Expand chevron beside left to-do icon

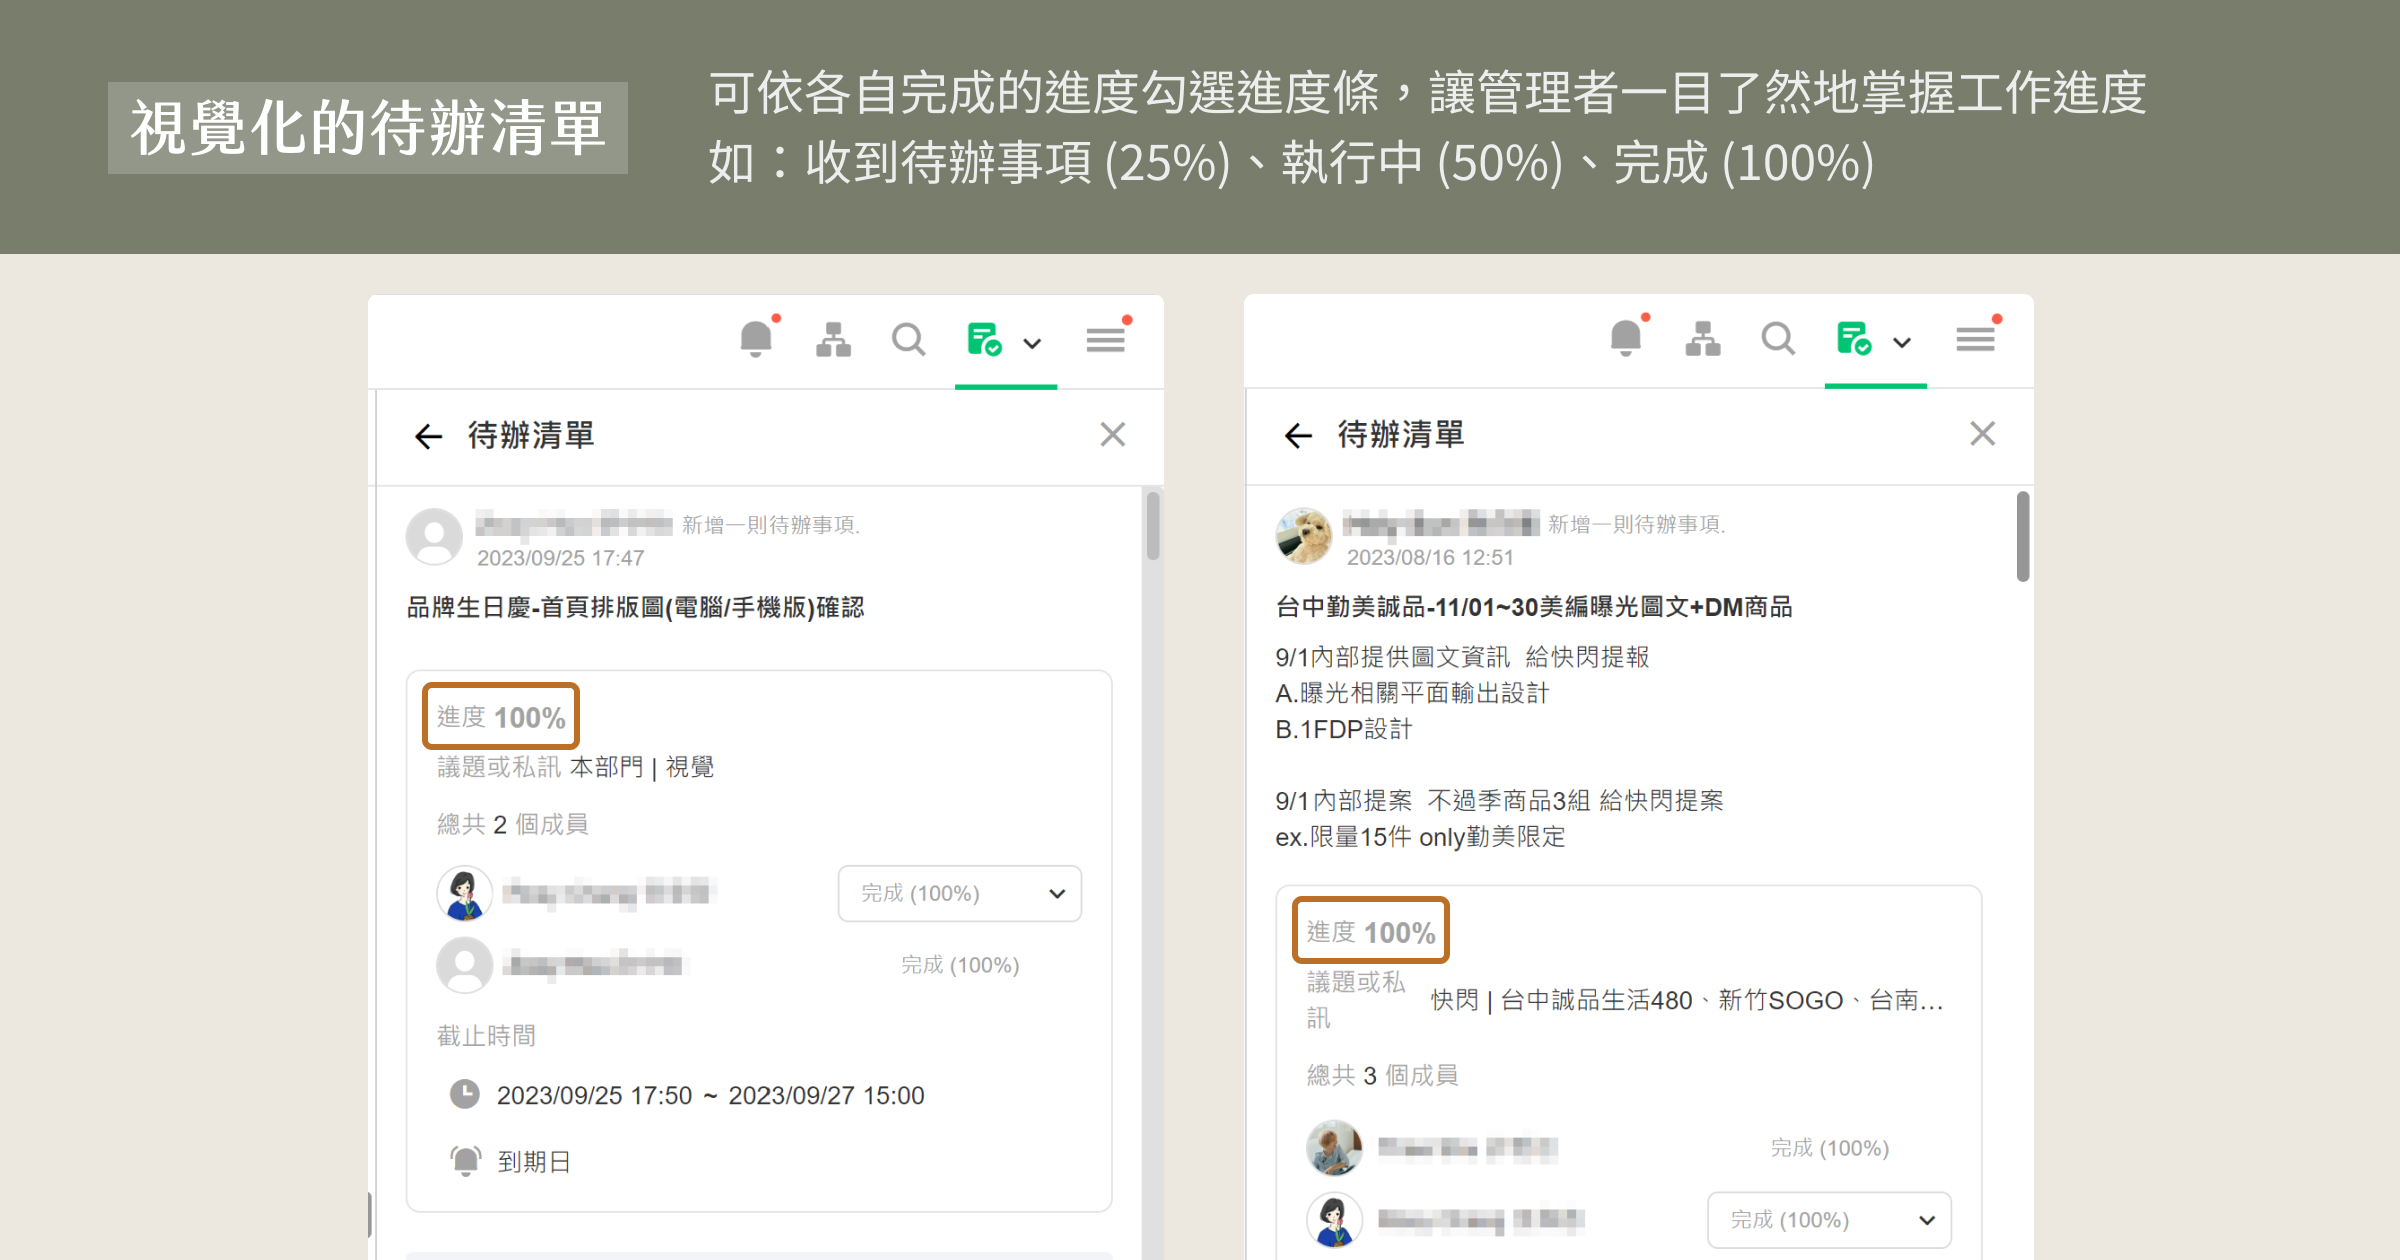coord(1033,343)
